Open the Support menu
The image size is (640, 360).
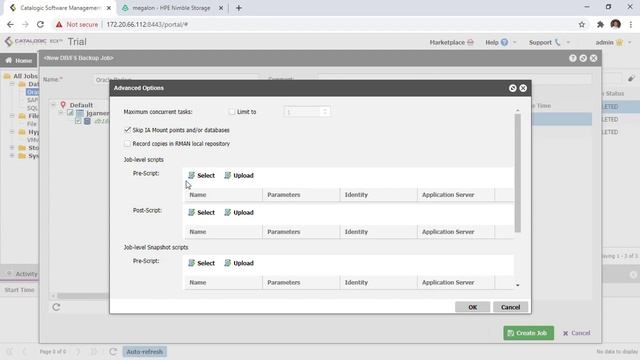(x=549, y=42)
